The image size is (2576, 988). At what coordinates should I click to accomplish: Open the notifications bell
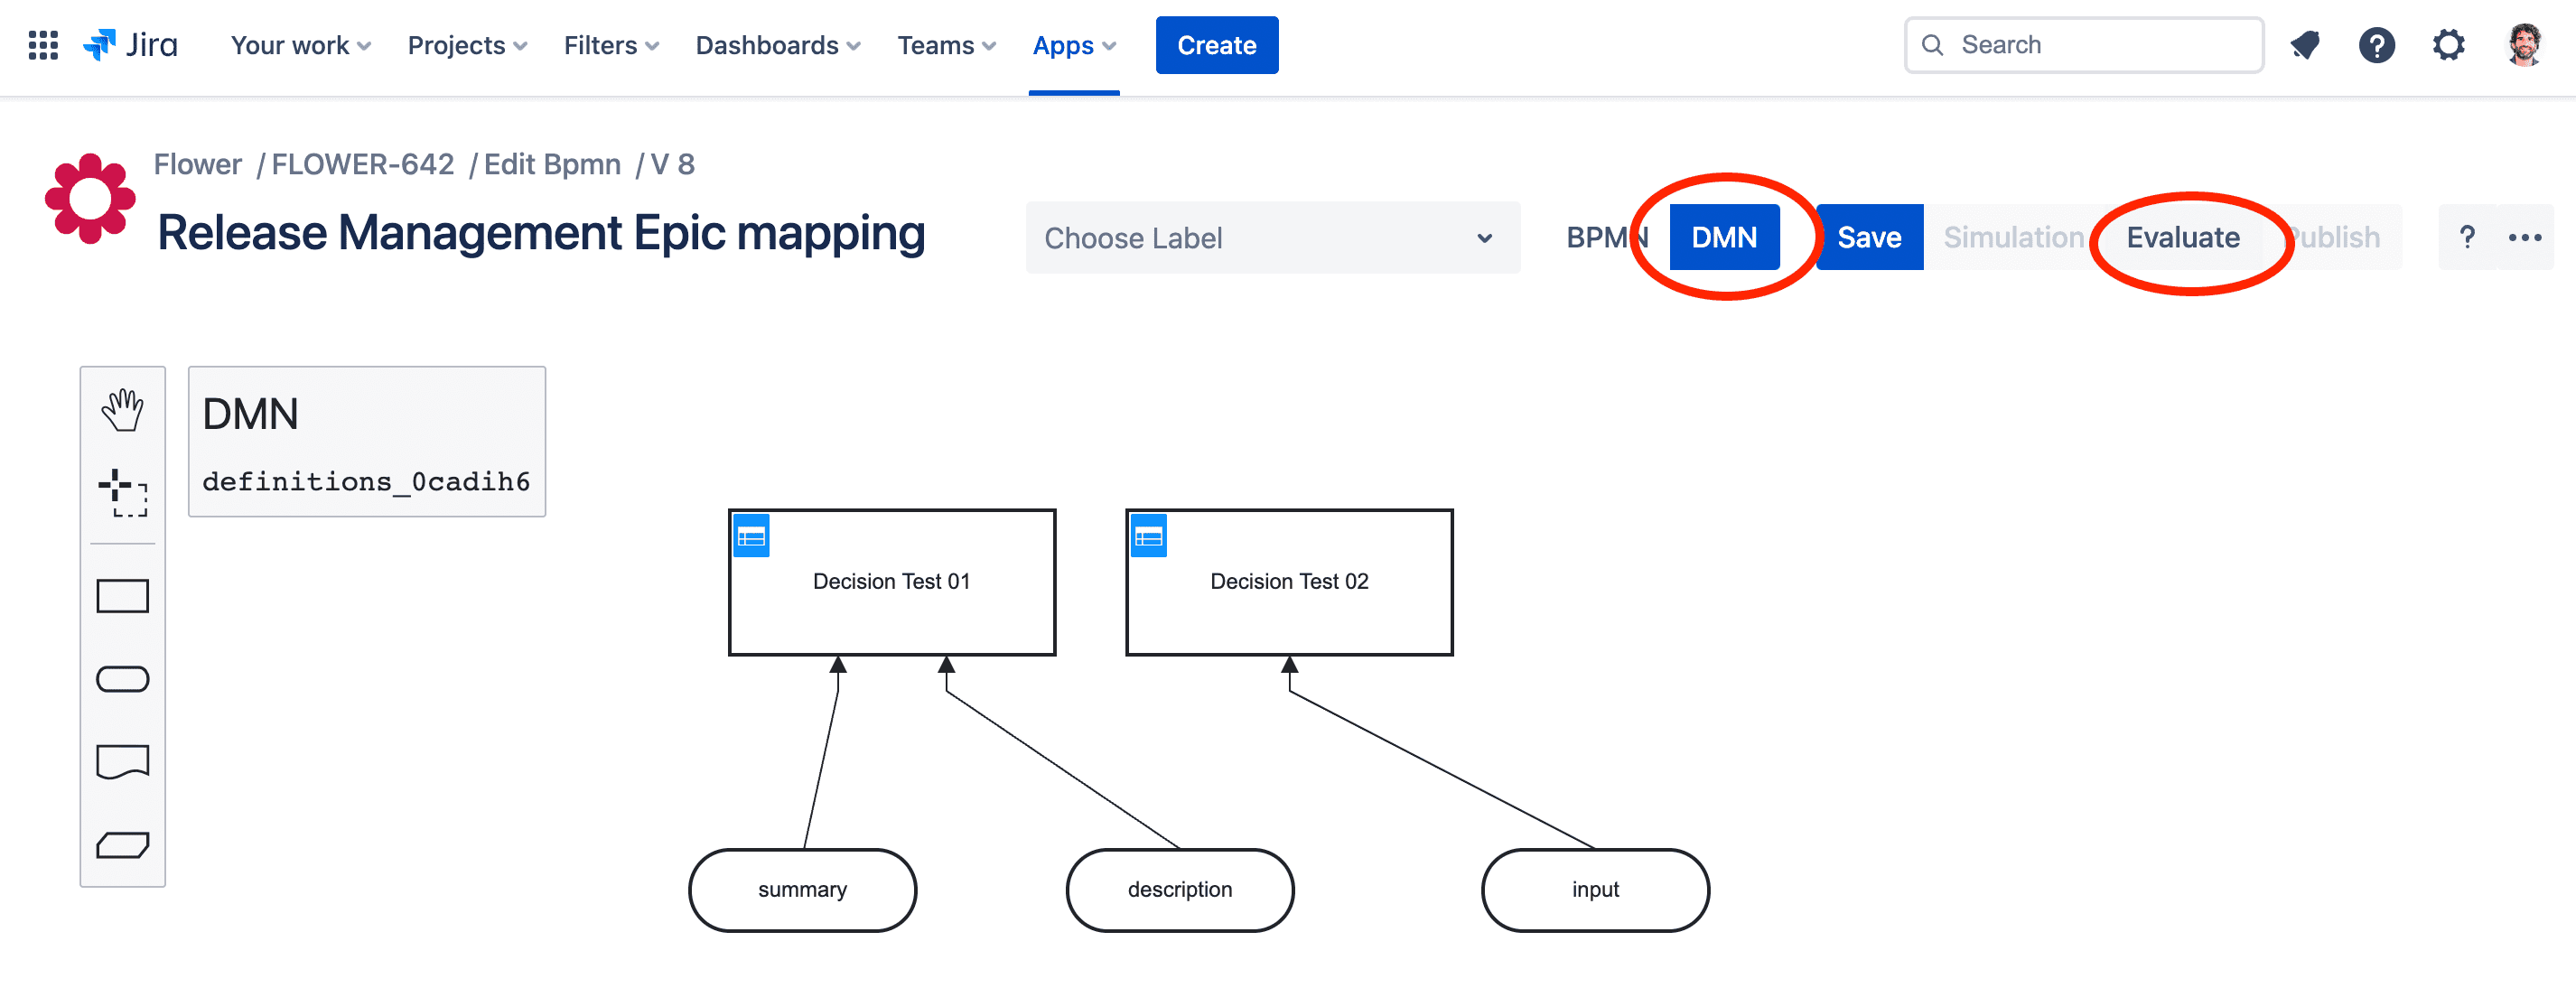tap(2304, 45)
